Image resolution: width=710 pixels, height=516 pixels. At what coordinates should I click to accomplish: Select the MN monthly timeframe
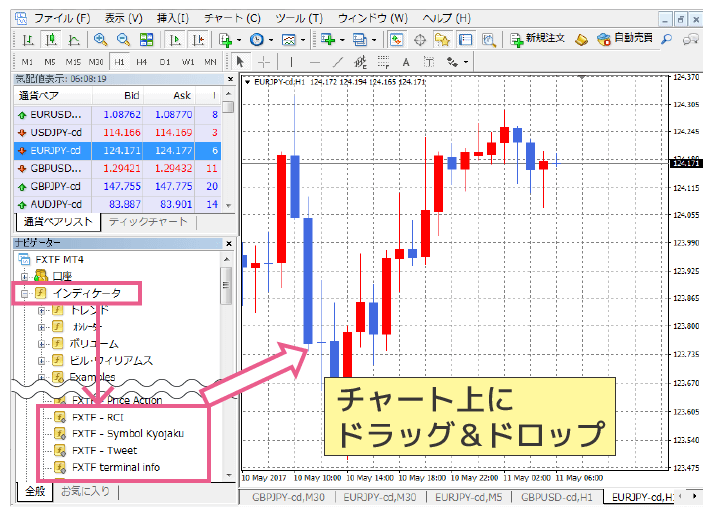(210, 62)
